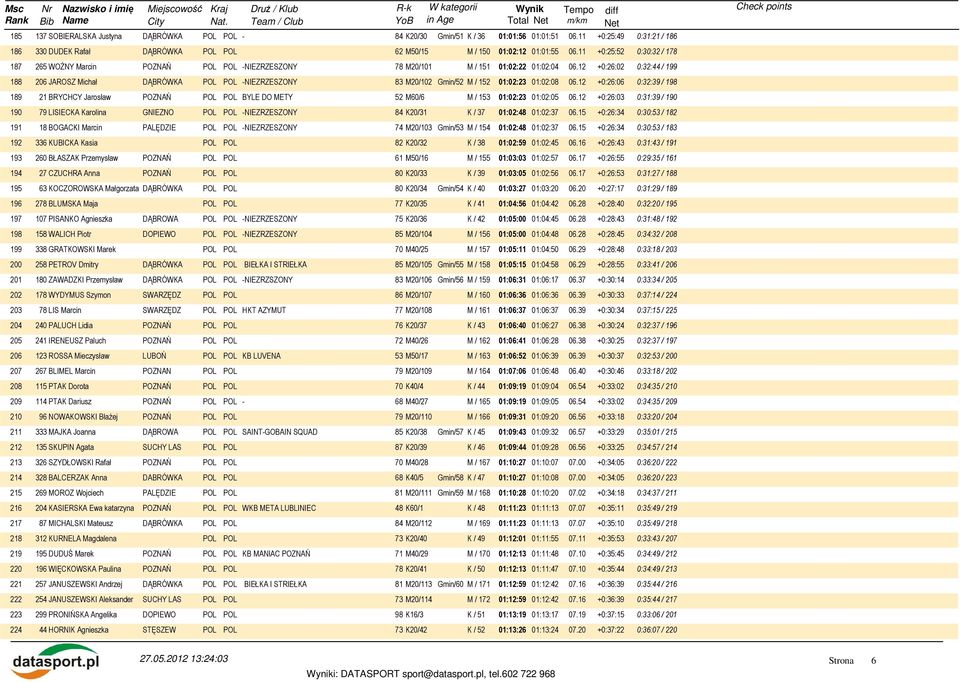This screenshot has width=960, height=682.
Task: Click club HKT AZYMUT
Action: 264,310
